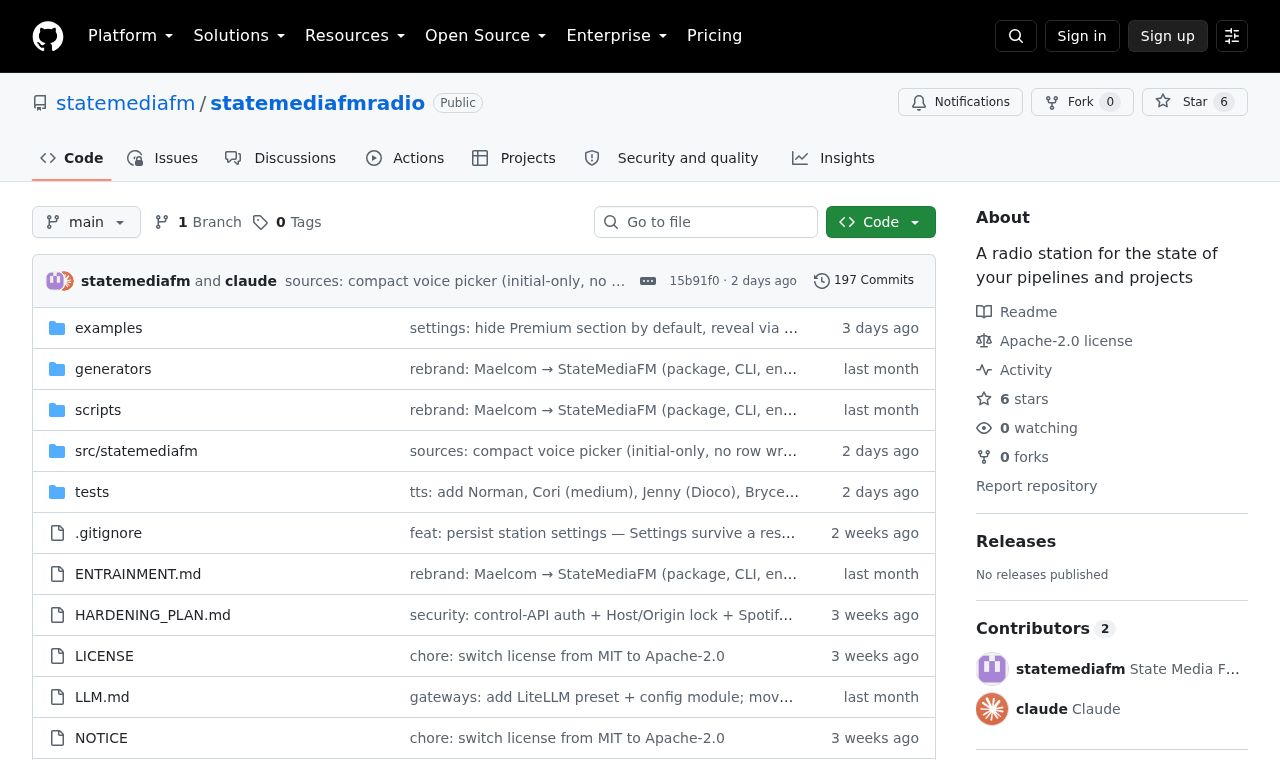Click the Fork icon
1280x760 pixels.
coord(1052,102)
